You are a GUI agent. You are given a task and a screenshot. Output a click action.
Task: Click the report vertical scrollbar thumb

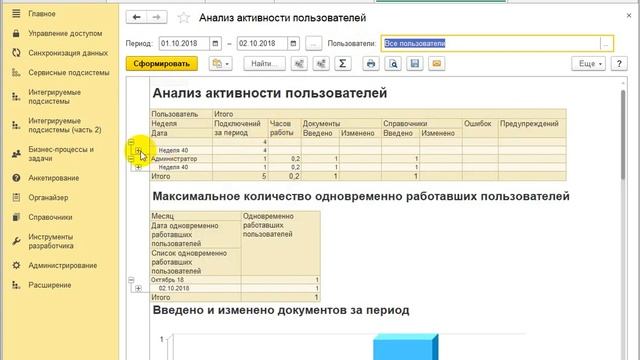pos(623,135)
